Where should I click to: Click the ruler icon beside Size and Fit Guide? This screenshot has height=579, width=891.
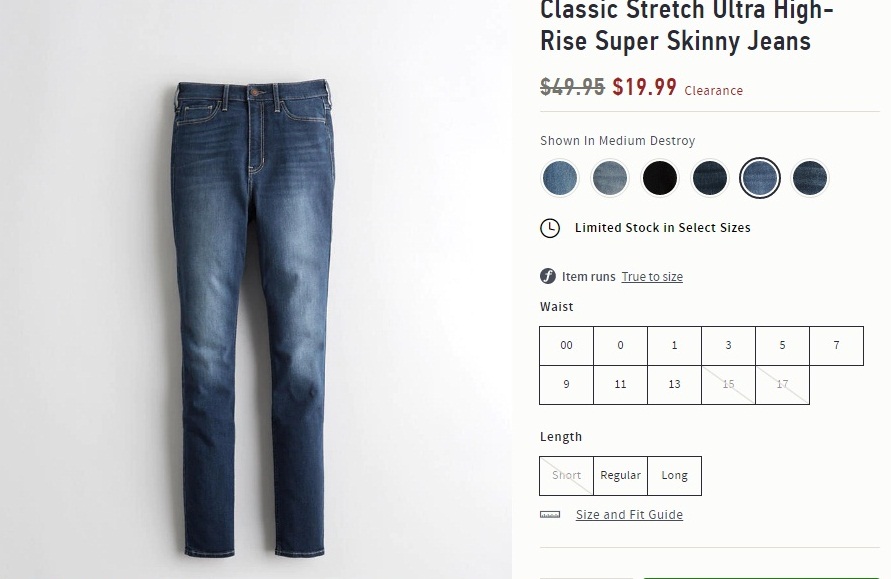[550, 515]
